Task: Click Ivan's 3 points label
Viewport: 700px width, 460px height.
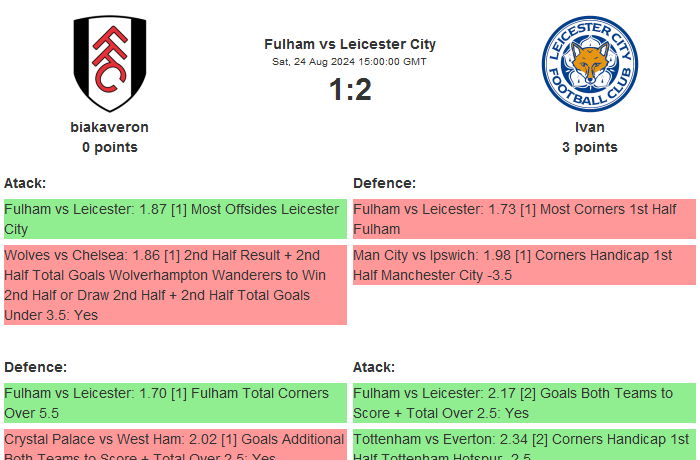Action: click(x=589, y=147)
